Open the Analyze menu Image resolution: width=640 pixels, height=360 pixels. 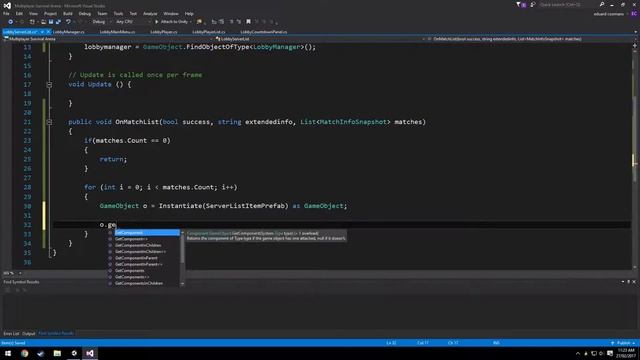(x=150, y=13)
